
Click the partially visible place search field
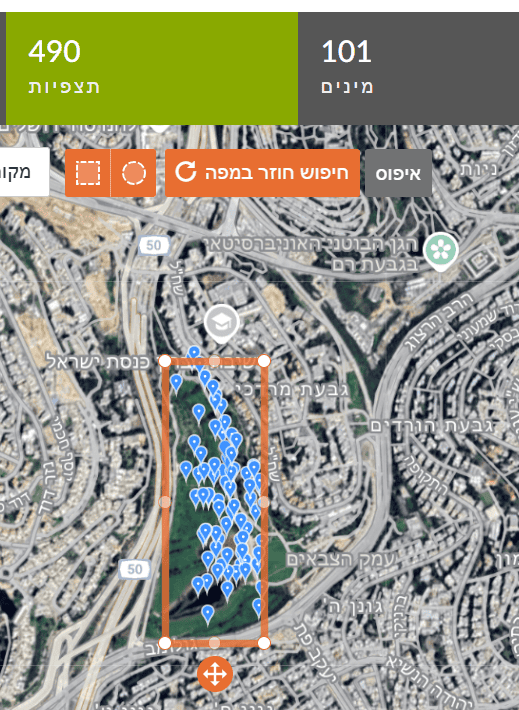point(24,172)
